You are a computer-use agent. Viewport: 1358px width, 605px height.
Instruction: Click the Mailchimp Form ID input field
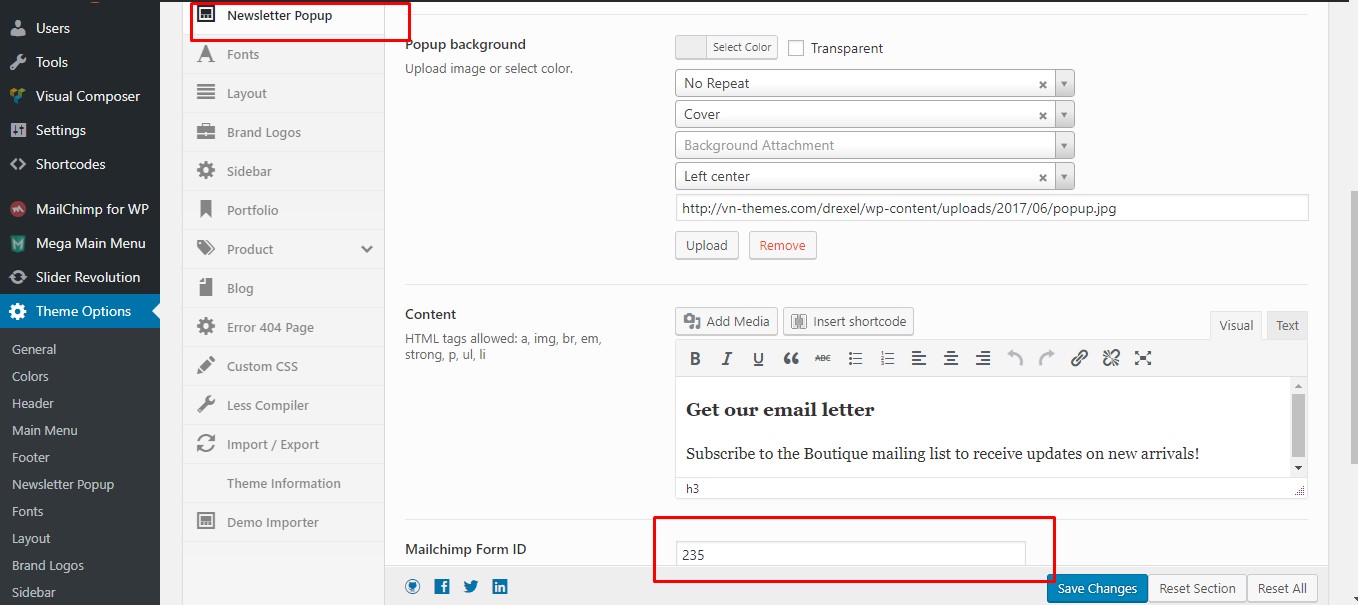(x=851, y=554)
